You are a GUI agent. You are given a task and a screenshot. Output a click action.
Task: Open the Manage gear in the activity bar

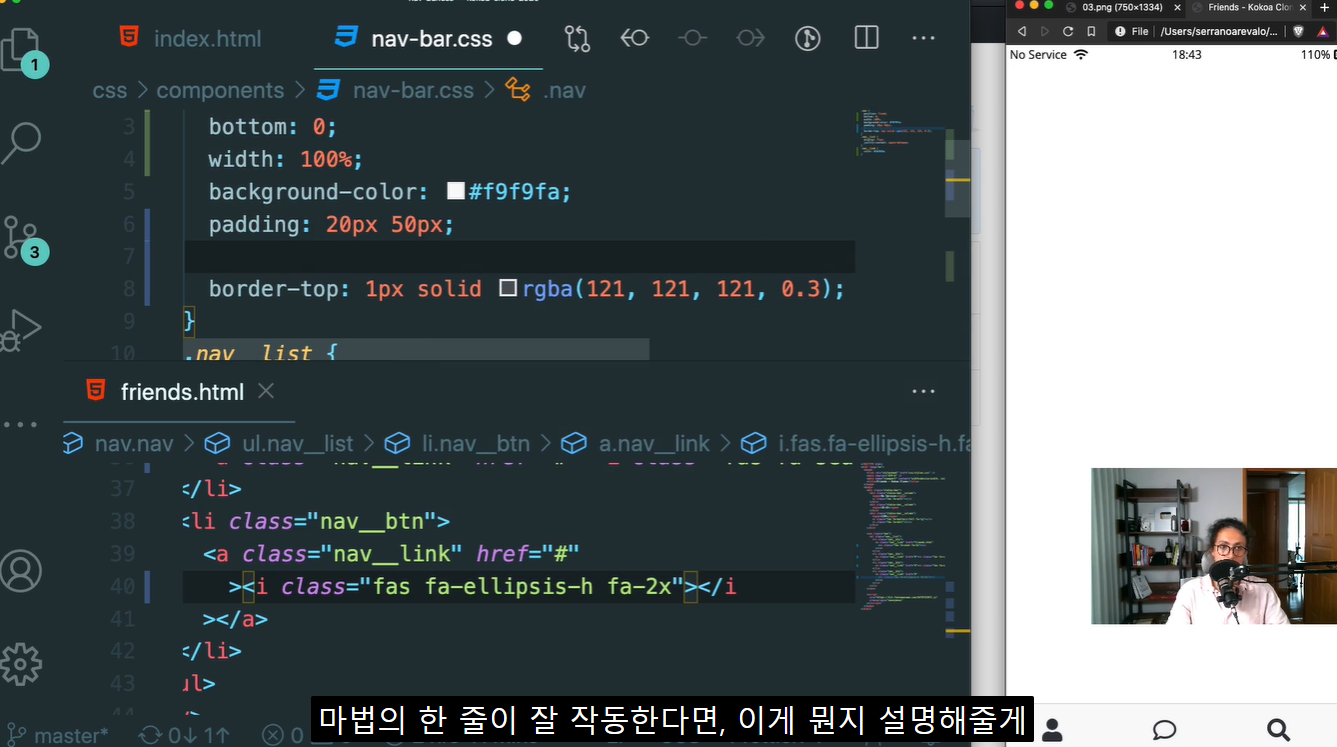20,664
